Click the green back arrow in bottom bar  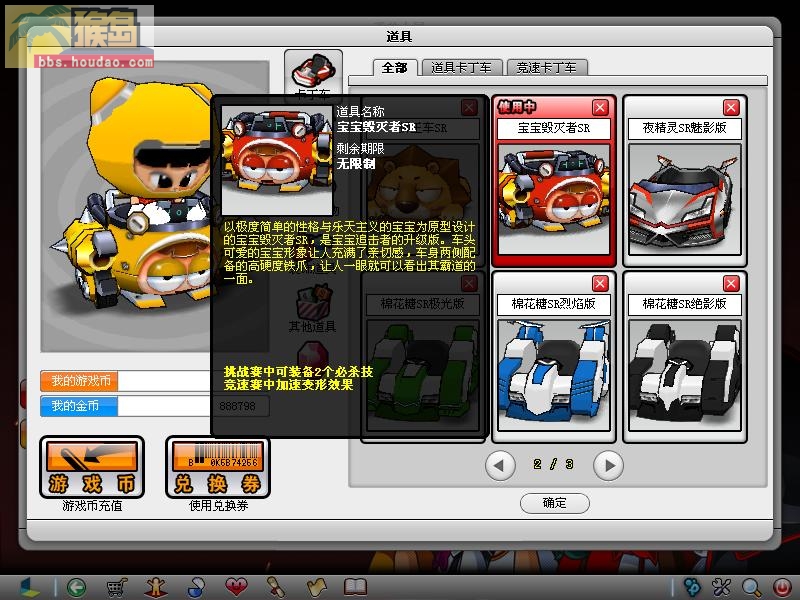77,588
